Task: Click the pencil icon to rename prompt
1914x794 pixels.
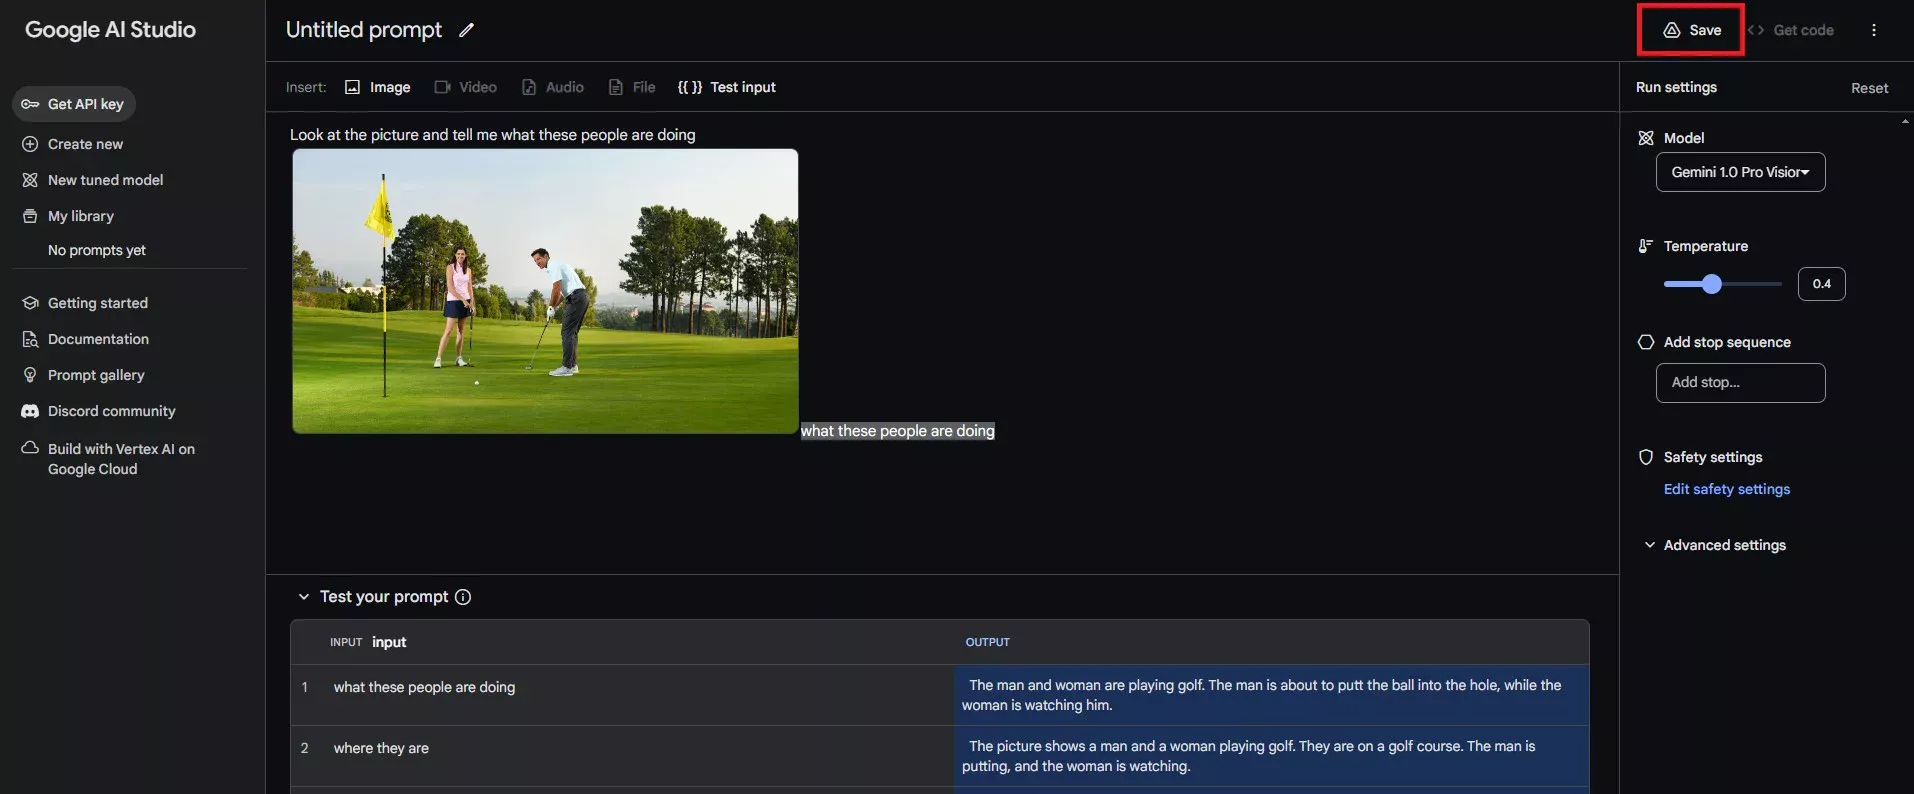Action: pyautogui.click(x=466, y=30)
